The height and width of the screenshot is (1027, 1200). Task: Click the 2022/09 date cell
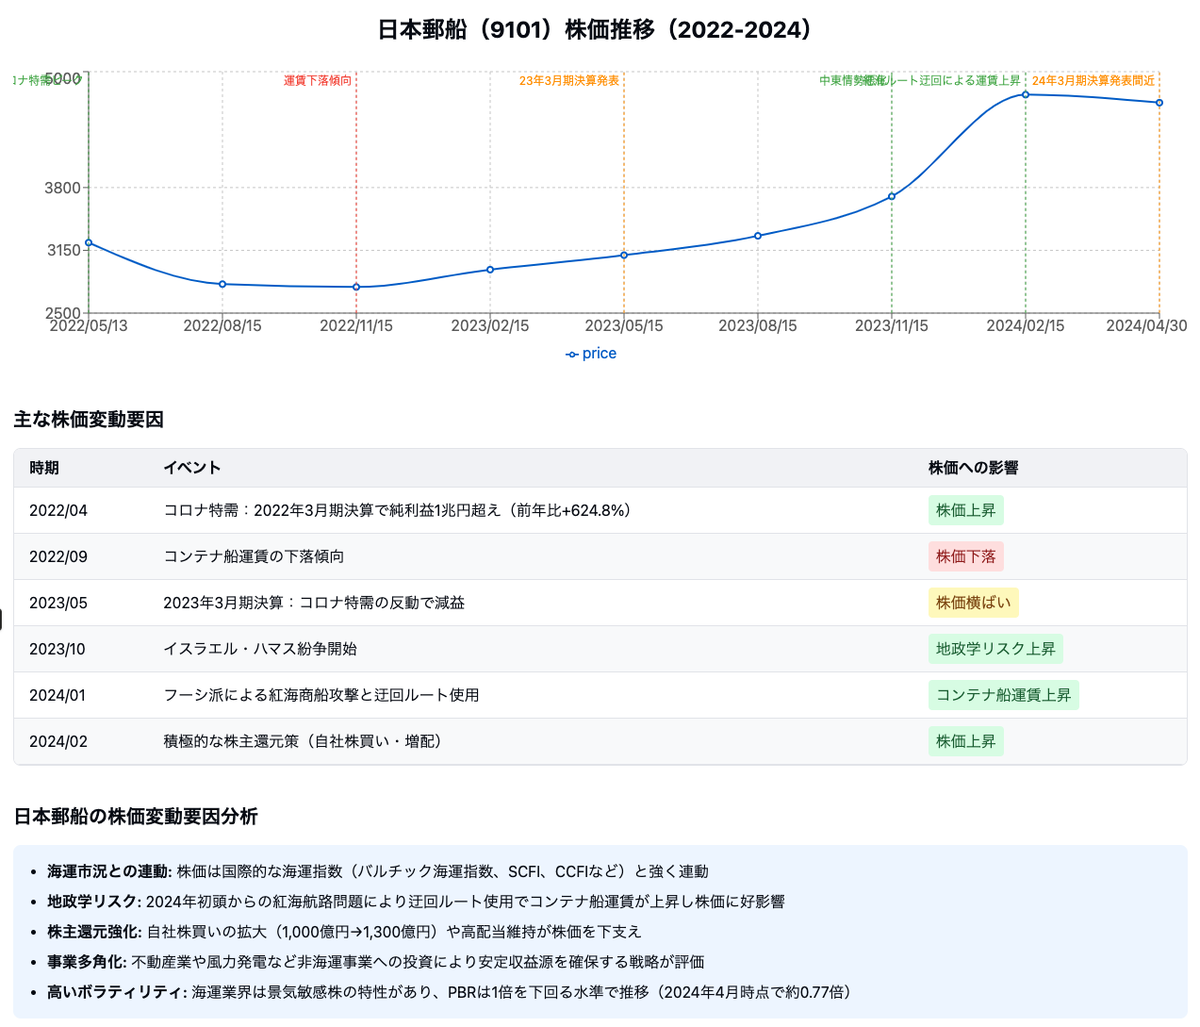pyautogui.click(x=58, y=557)
